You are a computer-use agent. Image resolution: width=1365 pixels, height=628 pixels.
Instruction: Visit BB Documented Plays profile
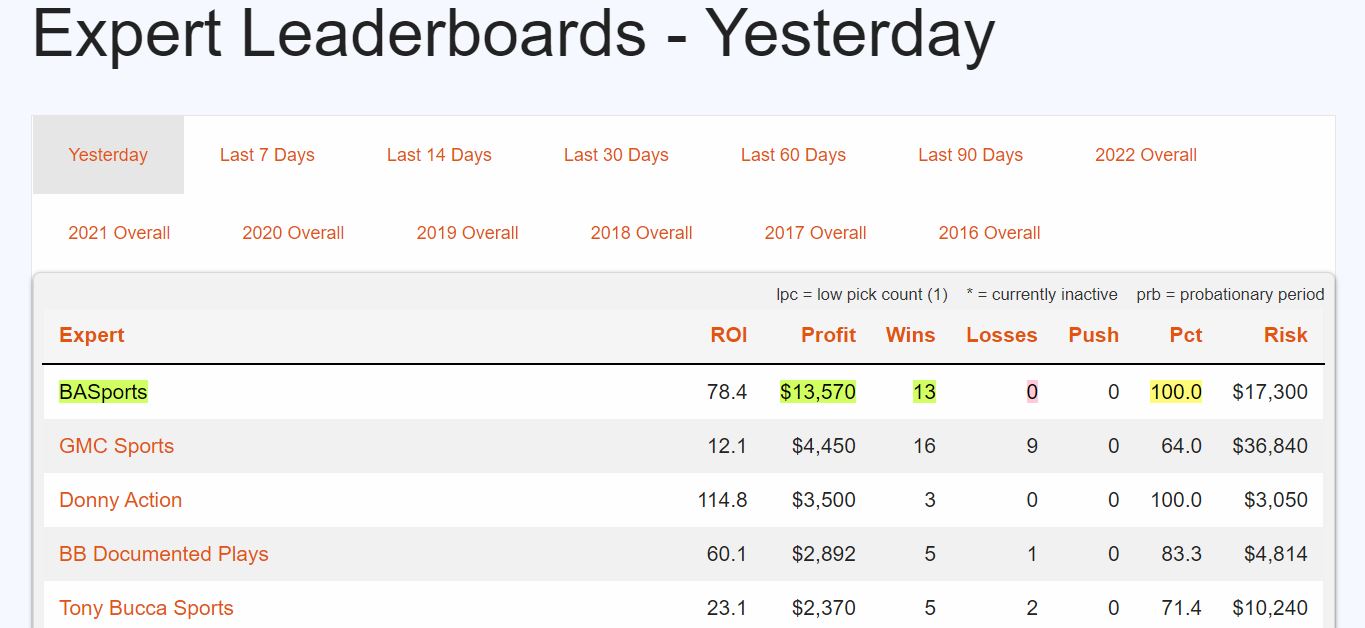click(x=164, y=554)
